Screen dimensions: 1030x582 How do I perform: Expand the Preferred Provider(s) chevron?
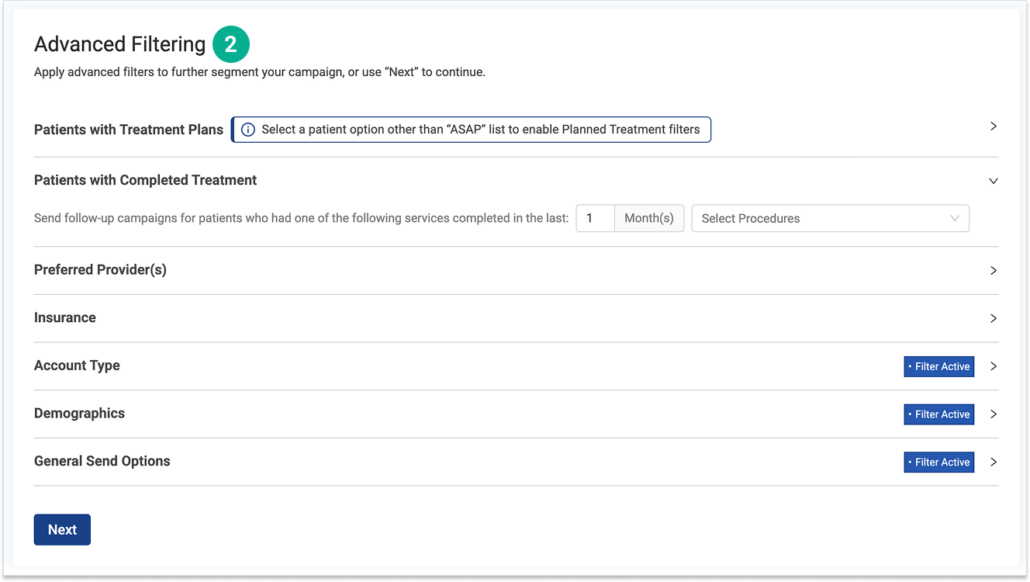click(x=993, y=271)
